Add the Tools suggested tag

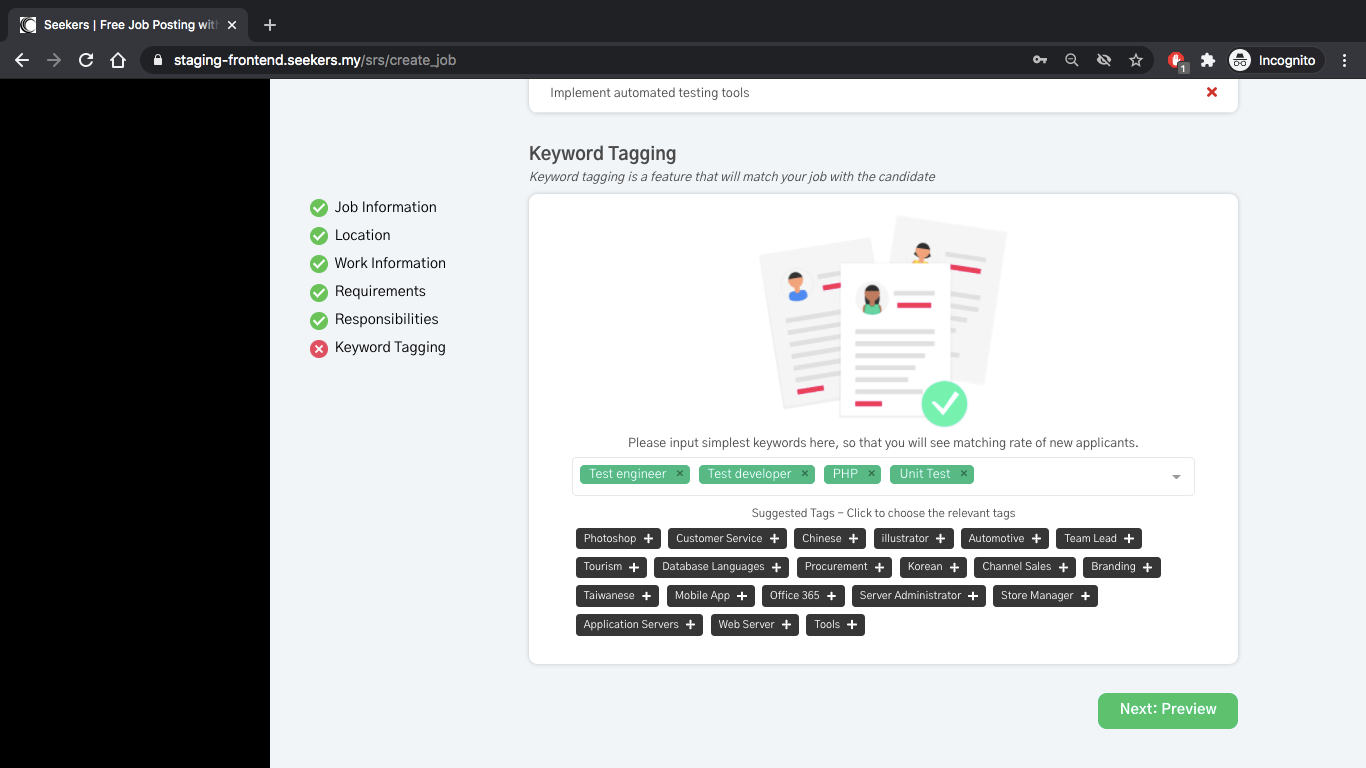point(835,625)
